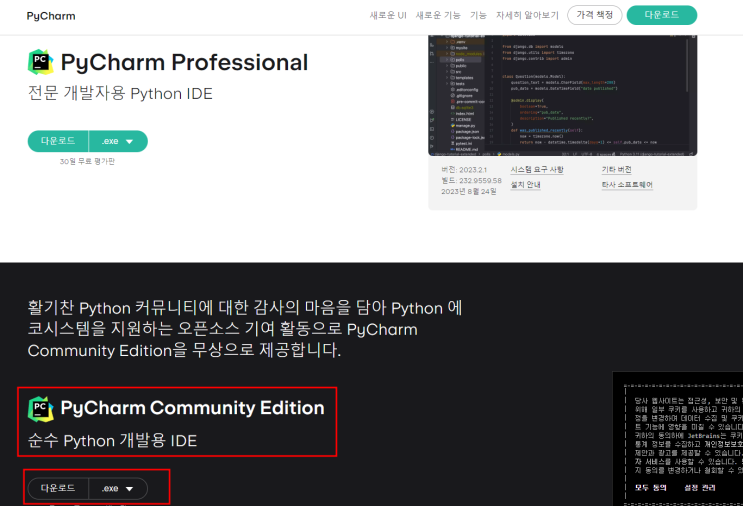Expand the Professional .exe installer dropdown
Image resolution: width=743 pixels, height=506 pixels.
pyautogui.click(x=118, y=141)
